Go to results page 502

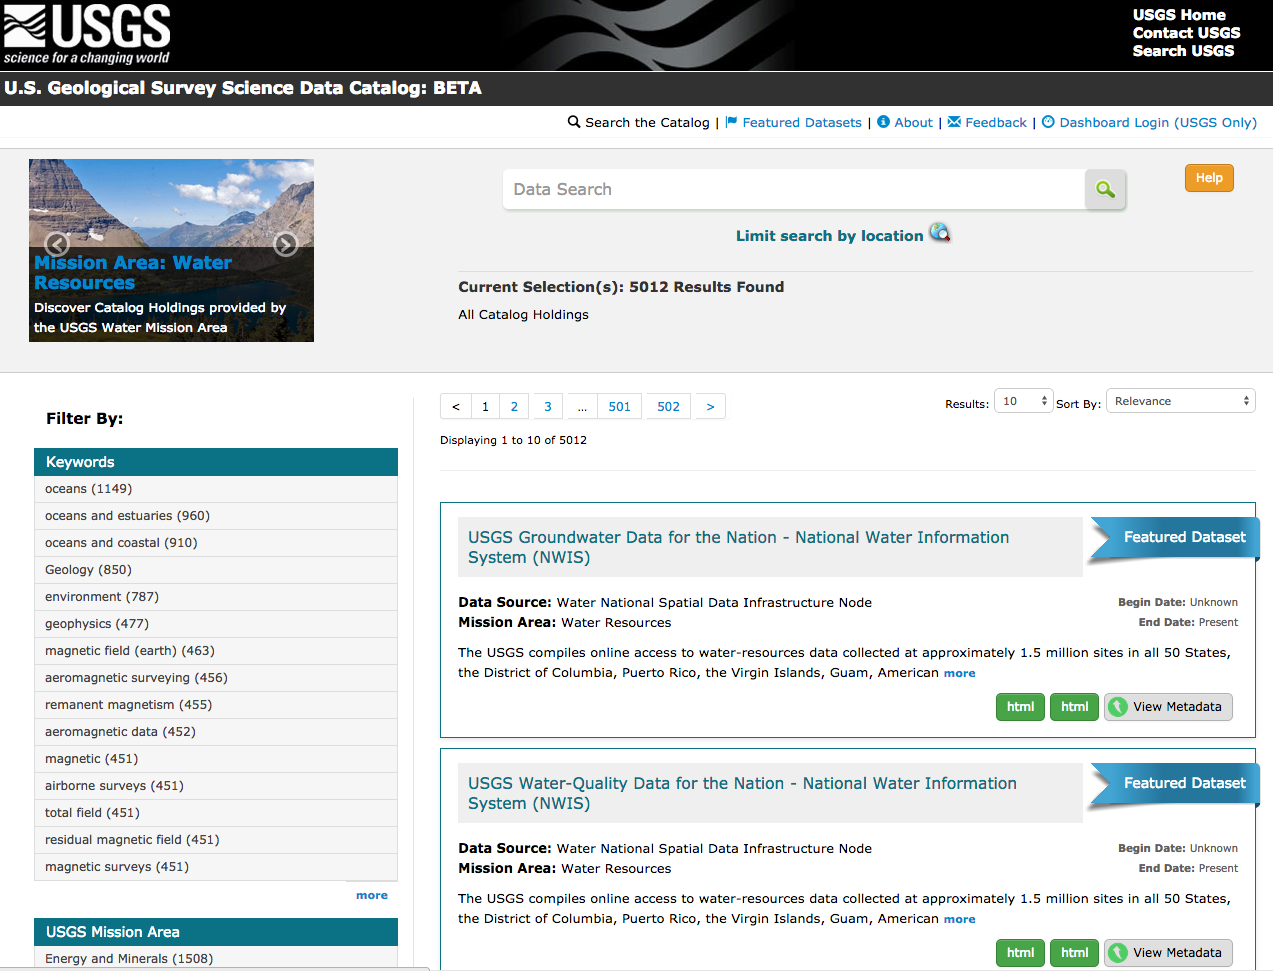(667, 406)
